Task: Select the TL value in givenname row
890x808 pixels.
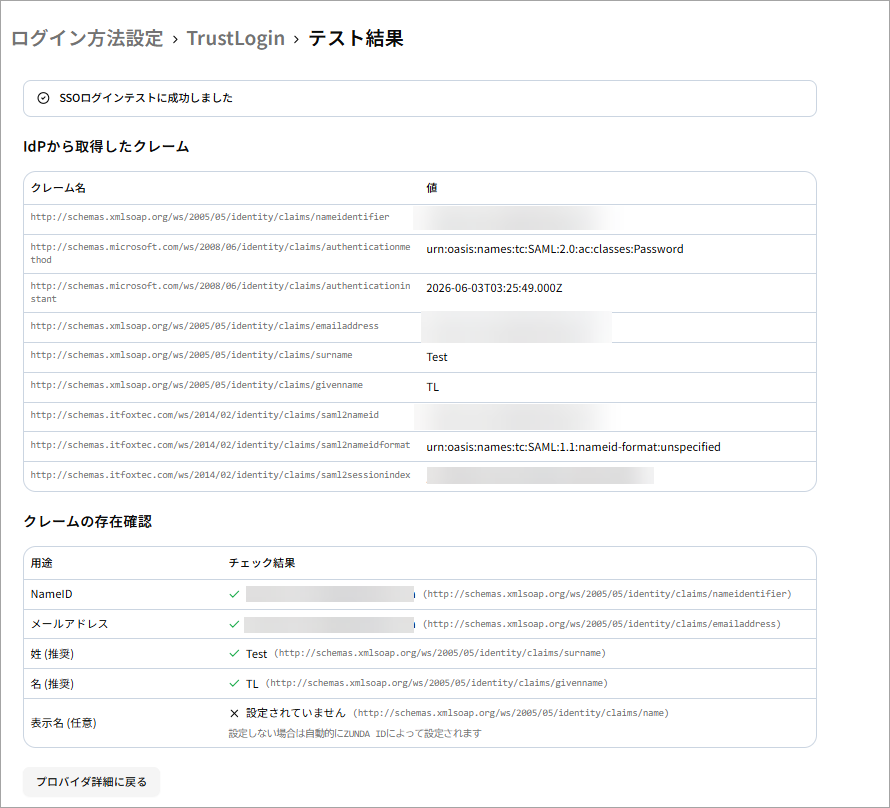Action: (433, 387)
